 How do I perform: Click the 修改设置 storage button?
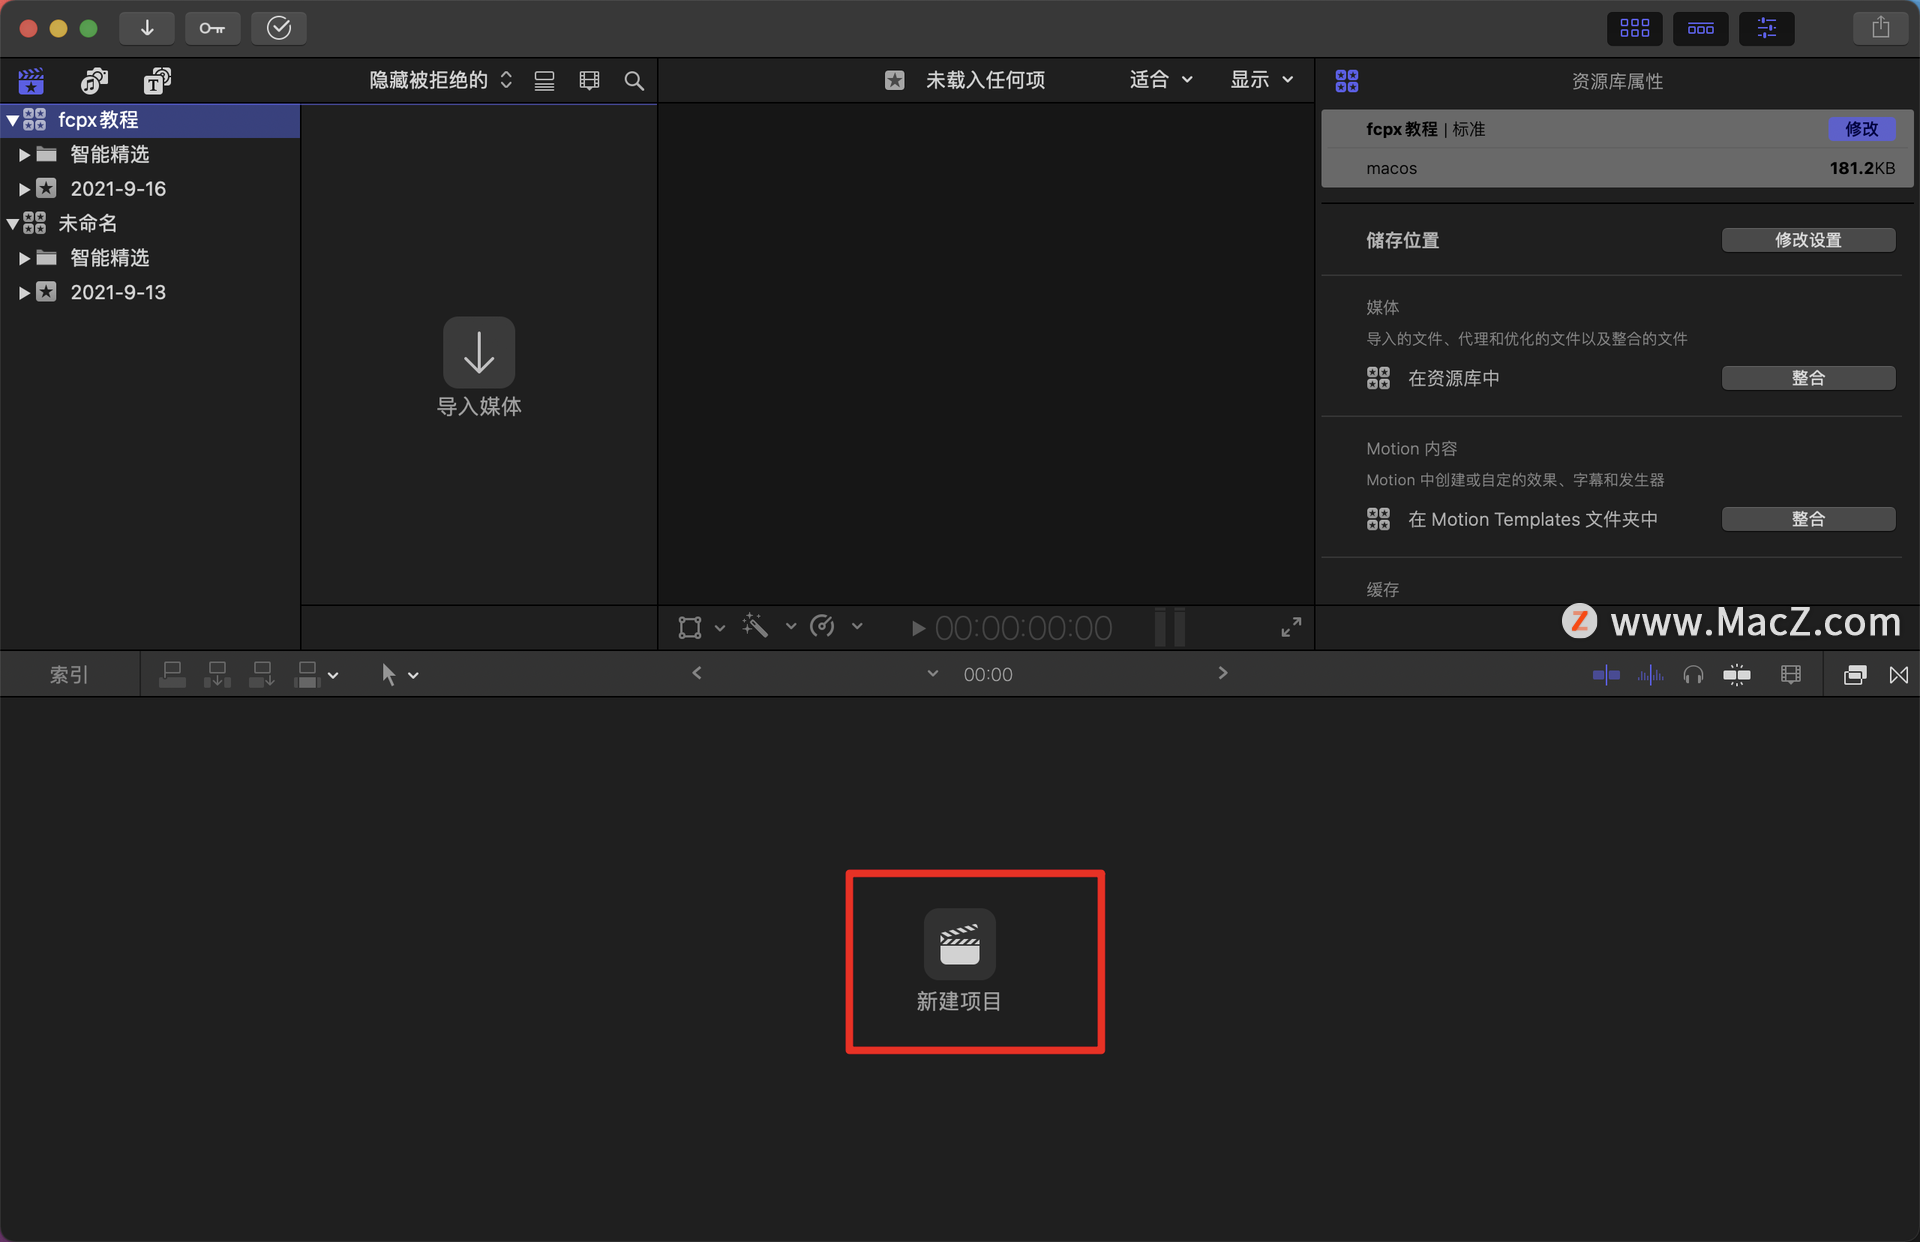(1808, 240)
